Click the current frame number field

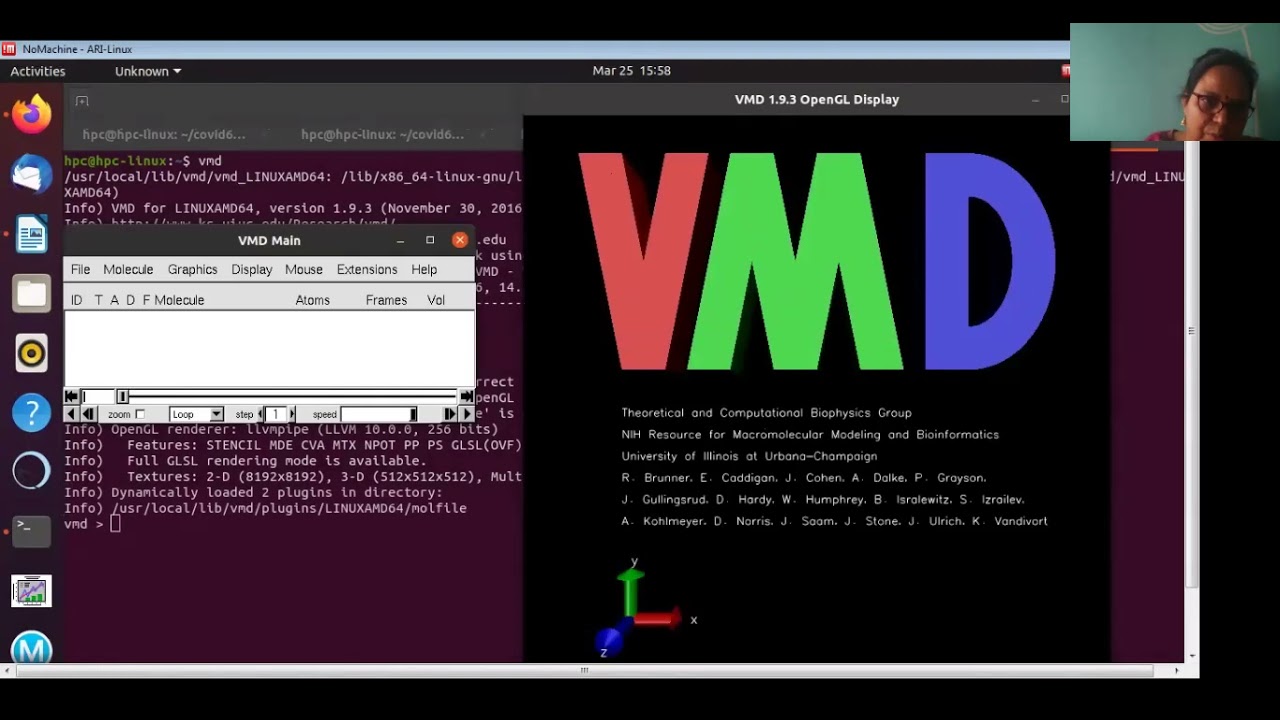click(98, 396)
